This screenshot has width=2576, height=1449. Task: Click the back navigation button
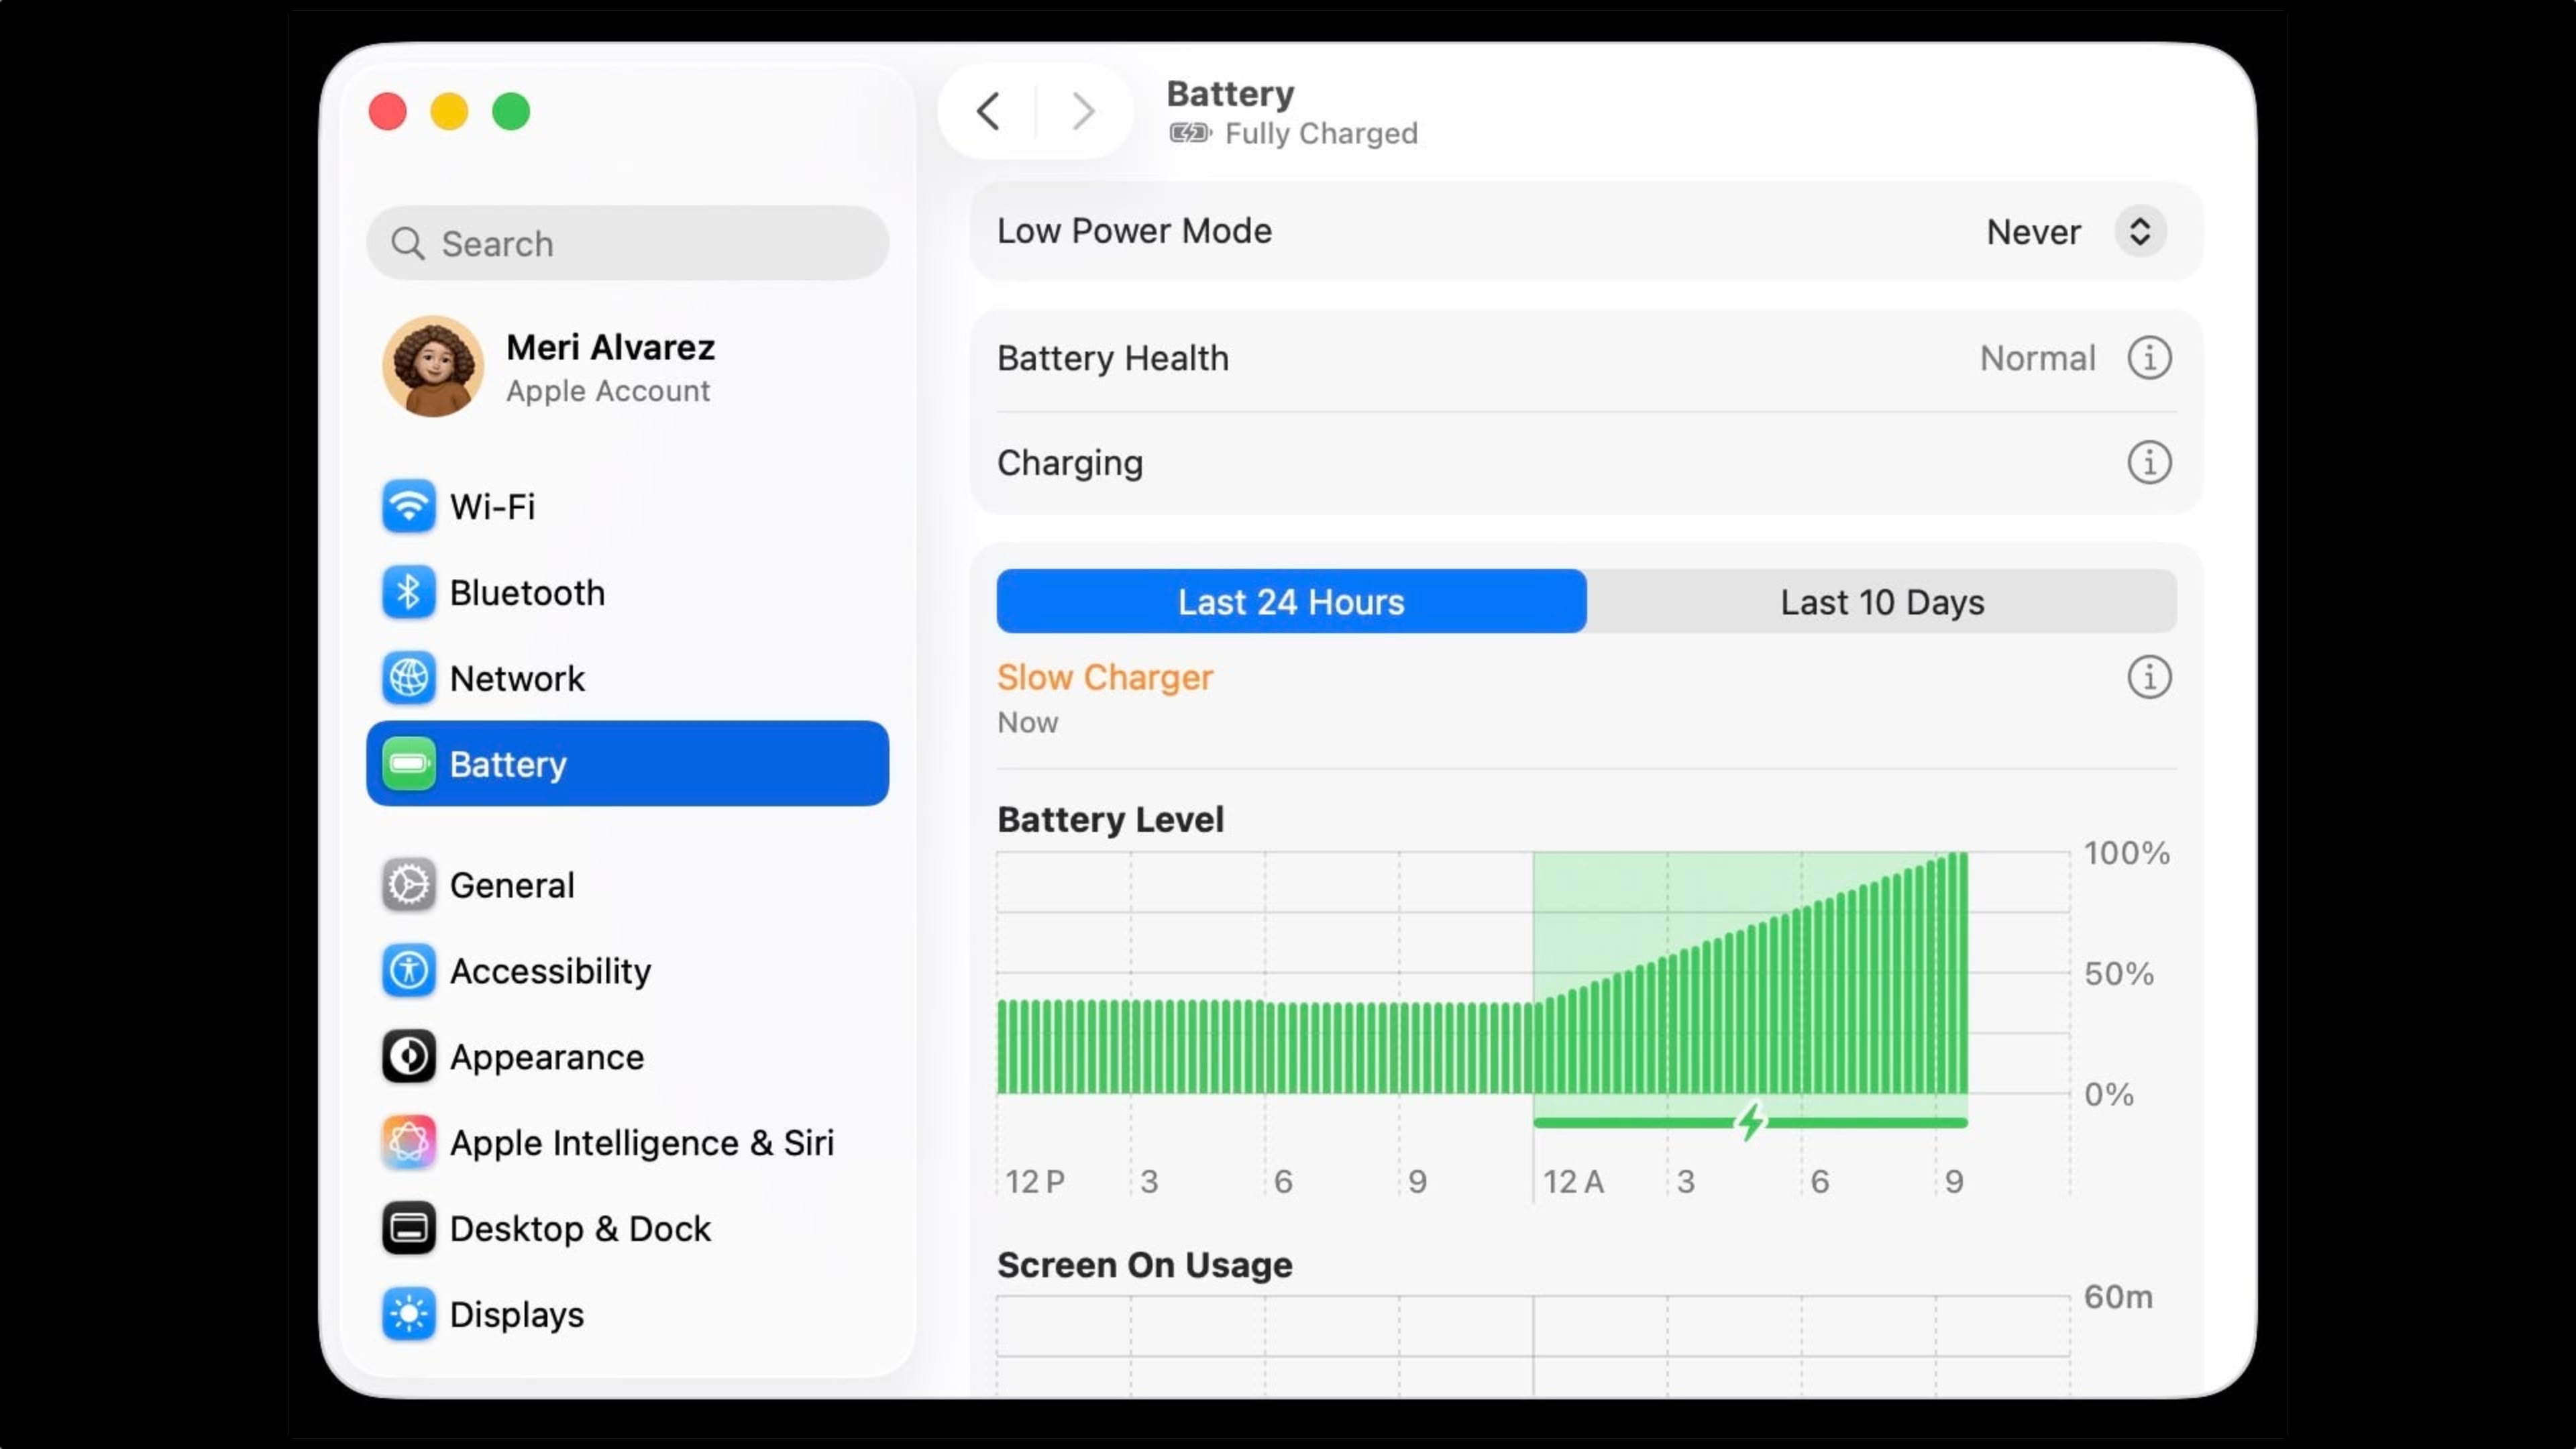[x=988, y=111]
